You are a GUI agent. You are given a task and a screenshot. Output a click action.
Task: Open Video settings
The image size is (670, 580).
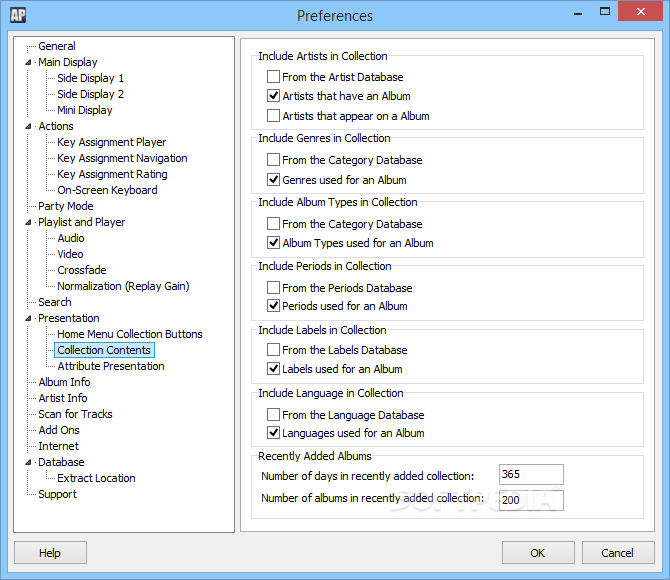(x=71, y=254)
